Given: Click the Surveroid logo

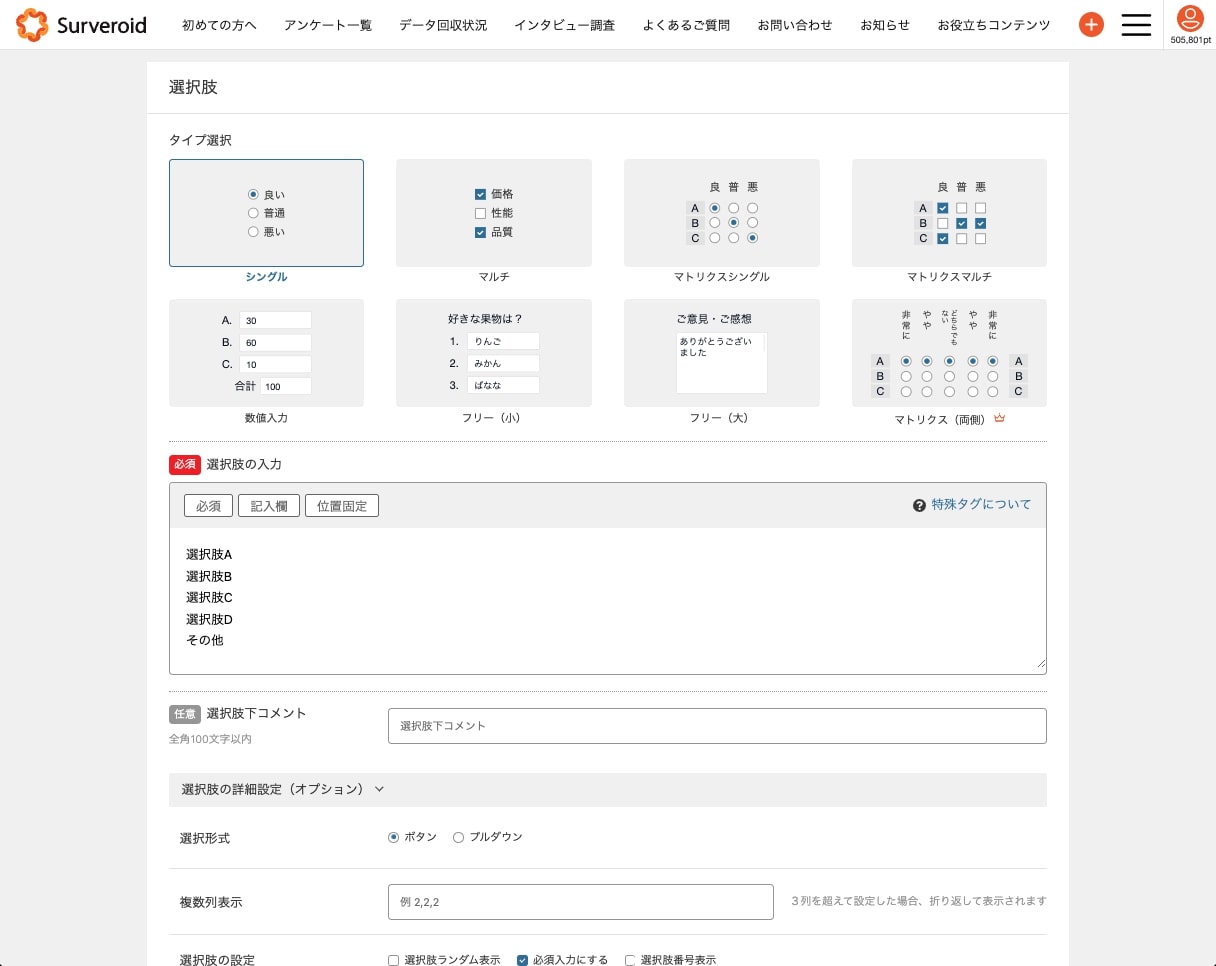Looking at the screenshot, I should 82,25.
